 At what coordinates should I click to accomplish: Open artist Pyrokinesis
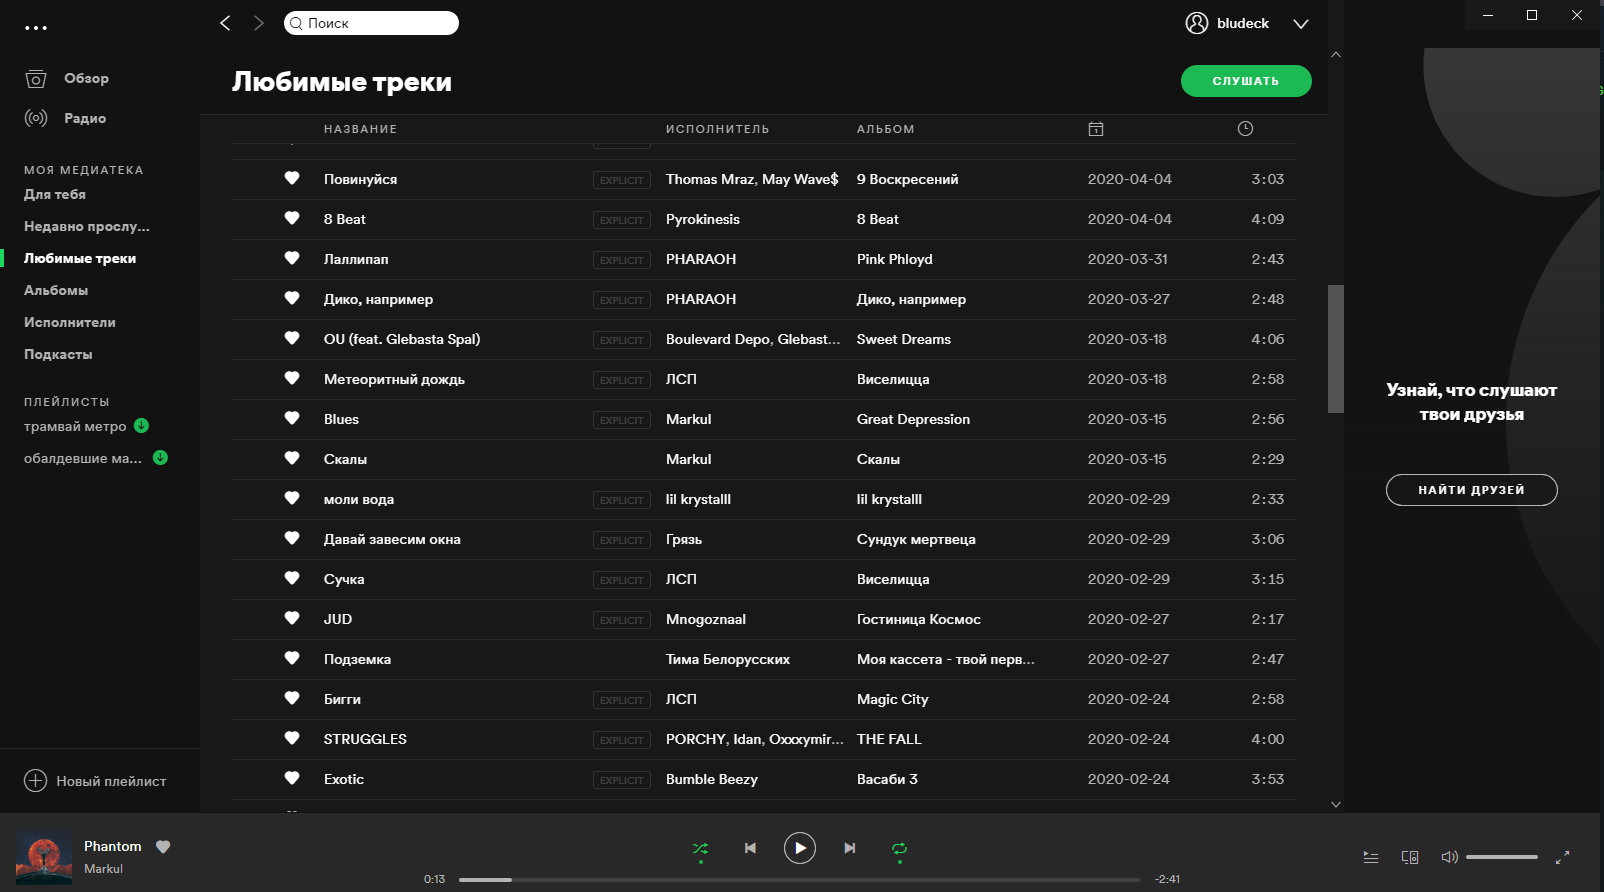click(x=703, y=219)
